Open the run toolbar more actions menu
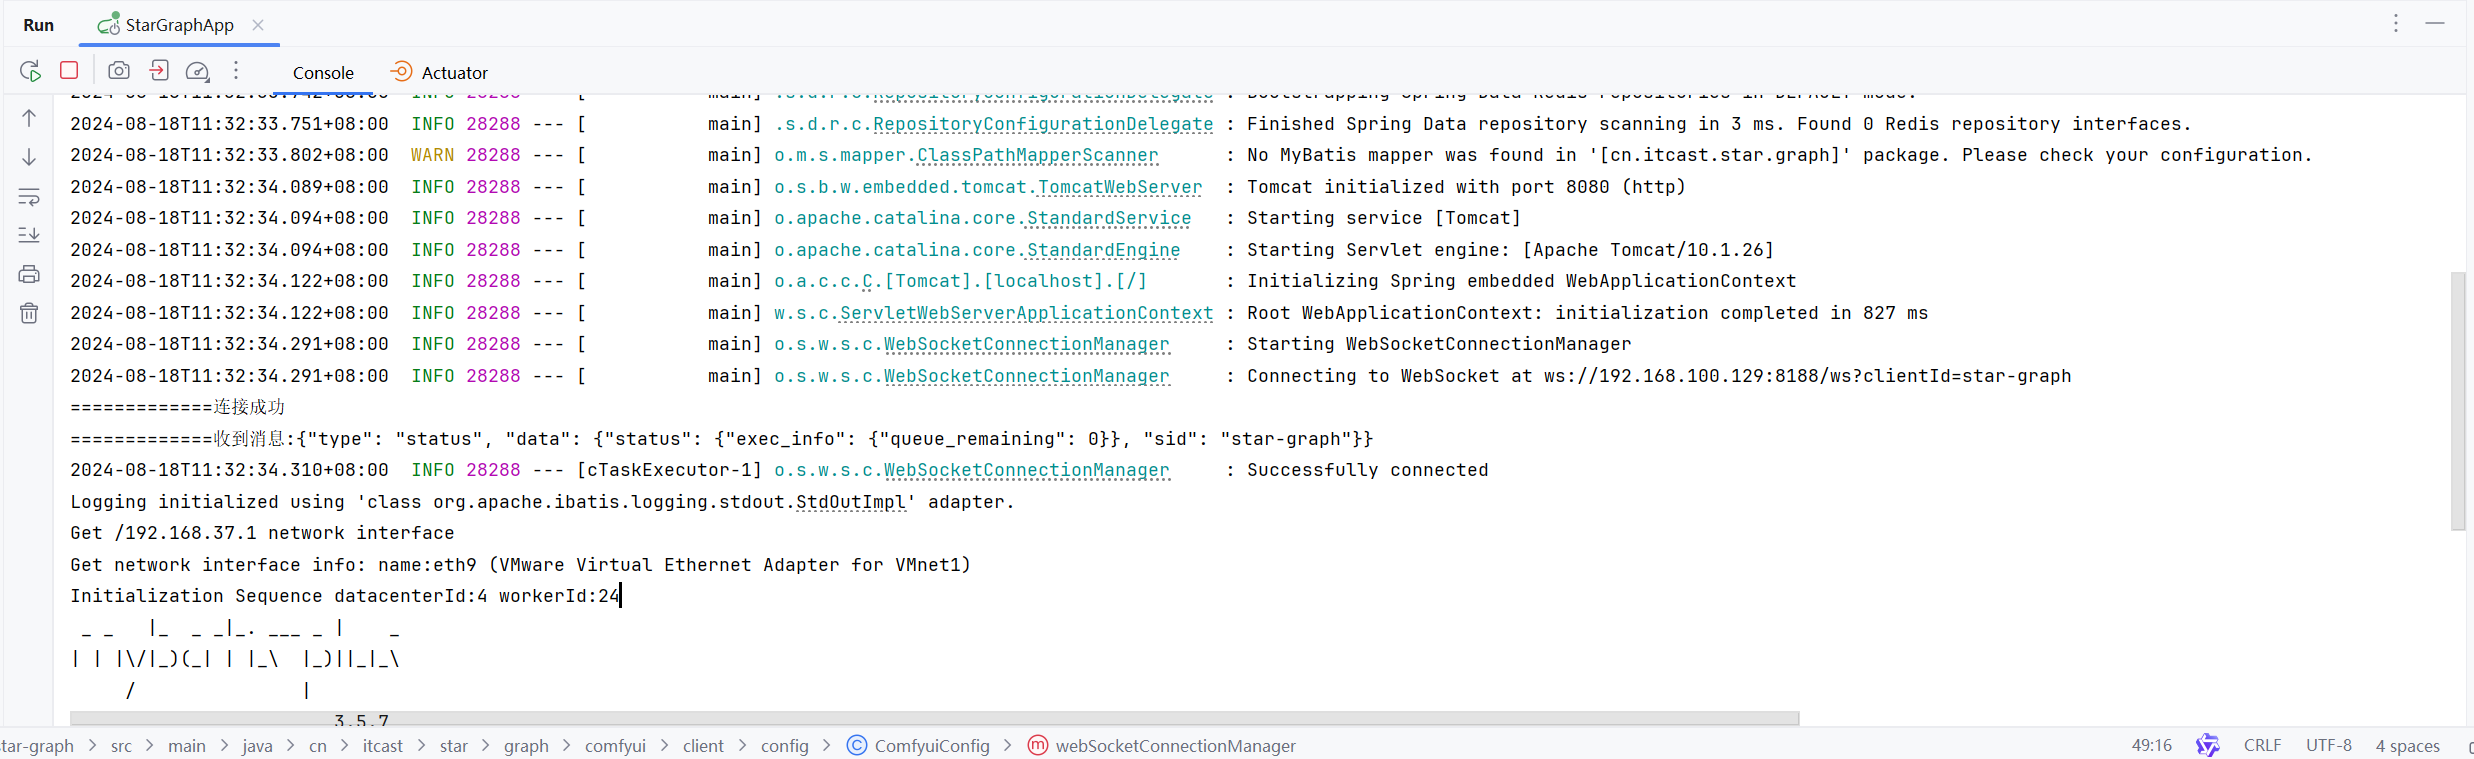The height and width of the screenshot is (759, 2474). point(236,70)
